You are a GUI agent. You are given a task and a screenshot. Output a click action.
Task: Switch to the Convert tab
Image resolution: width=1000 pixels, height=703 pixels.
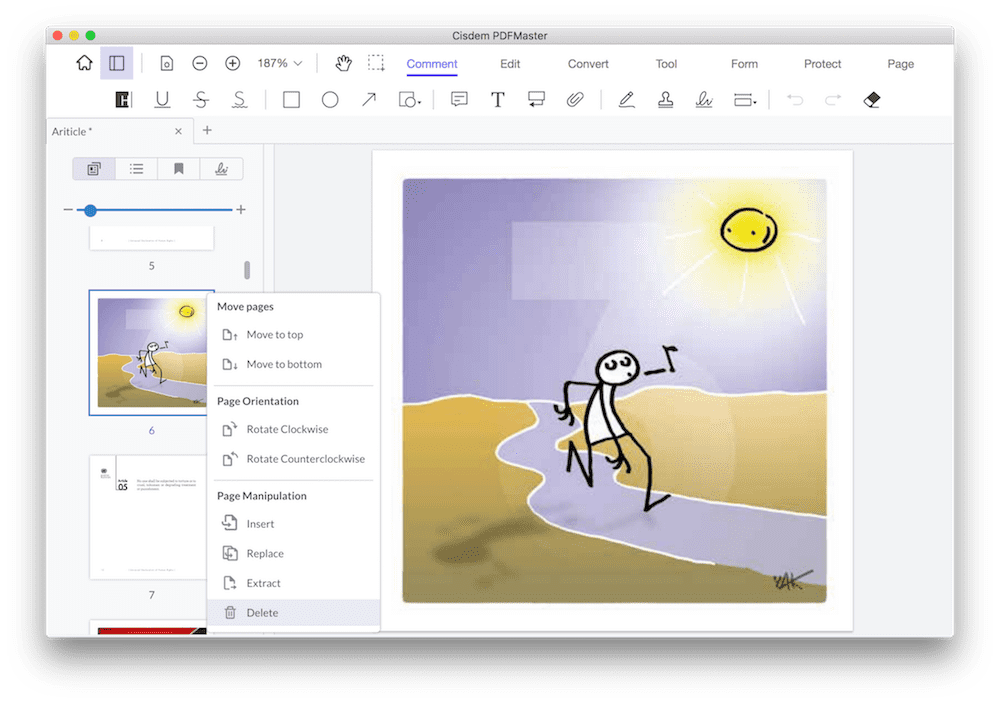(x=588, y=64)
